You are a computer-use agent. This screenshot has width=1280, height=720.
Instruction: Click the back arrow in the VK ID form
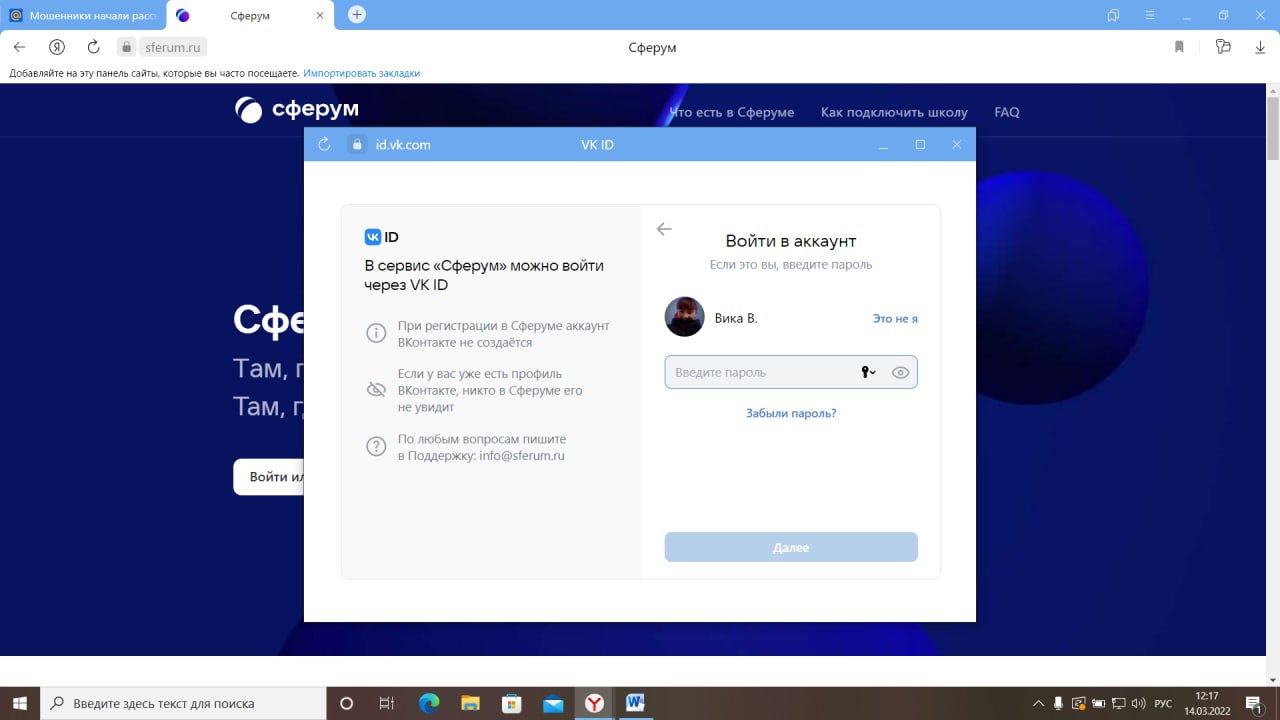pyautogui.click(x=664, y=229)
